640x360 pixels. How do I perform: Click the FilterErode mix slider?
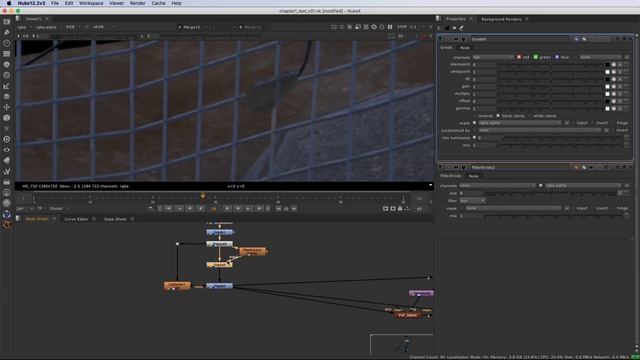[553, 216]
